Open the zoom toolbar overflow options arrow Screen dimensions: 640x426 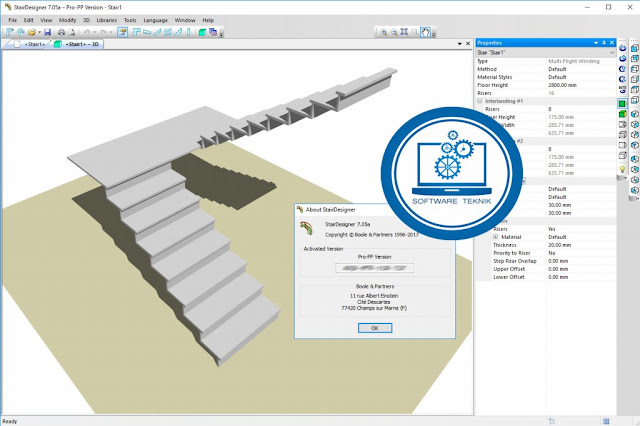click(434, 35)
